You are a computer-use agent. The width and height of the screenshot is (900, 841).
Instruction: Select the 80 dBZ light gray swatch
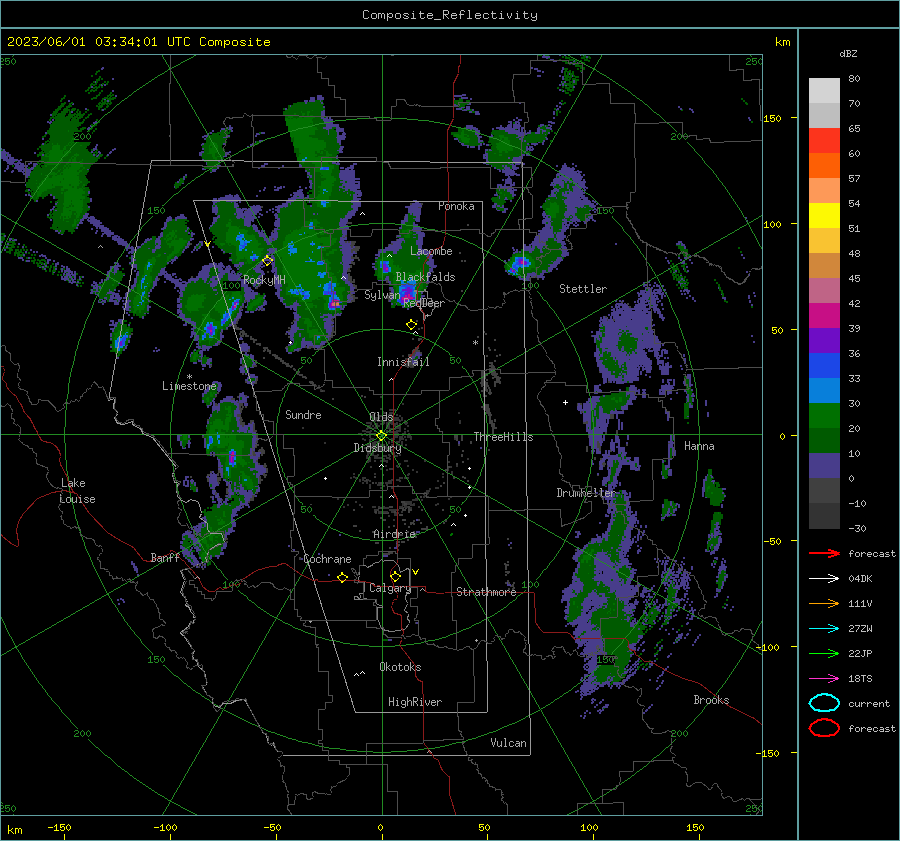click(824, 90)
